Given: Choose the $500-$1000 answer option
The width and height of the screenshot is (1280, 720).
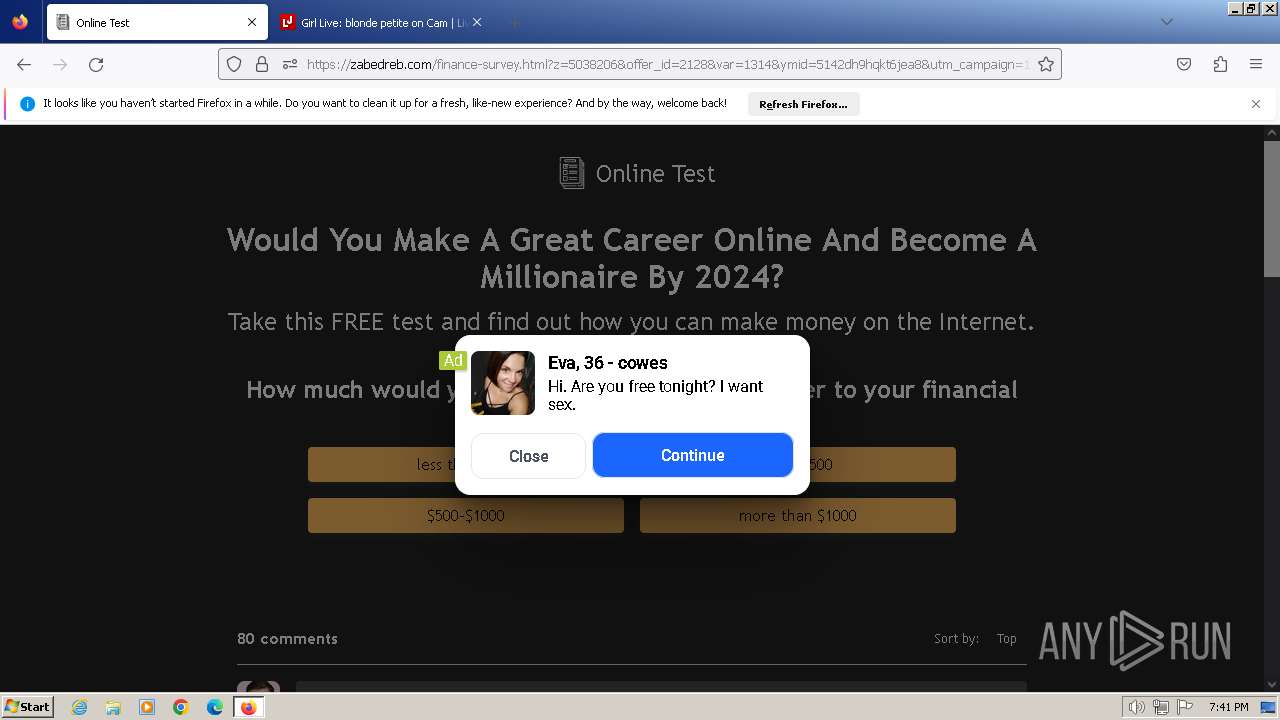Looking at the screenshot, I should (x=466, y=516).
